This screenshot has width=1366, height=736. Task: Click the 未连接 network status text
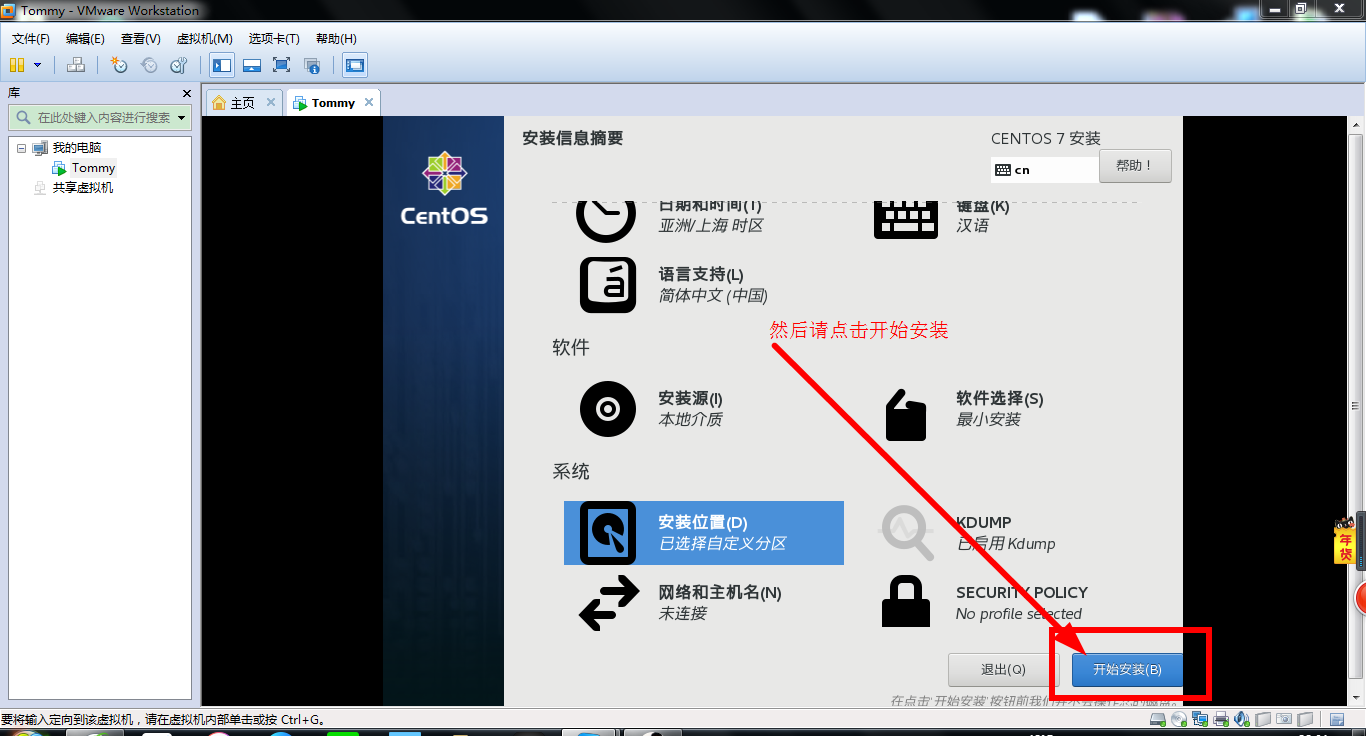682,614
